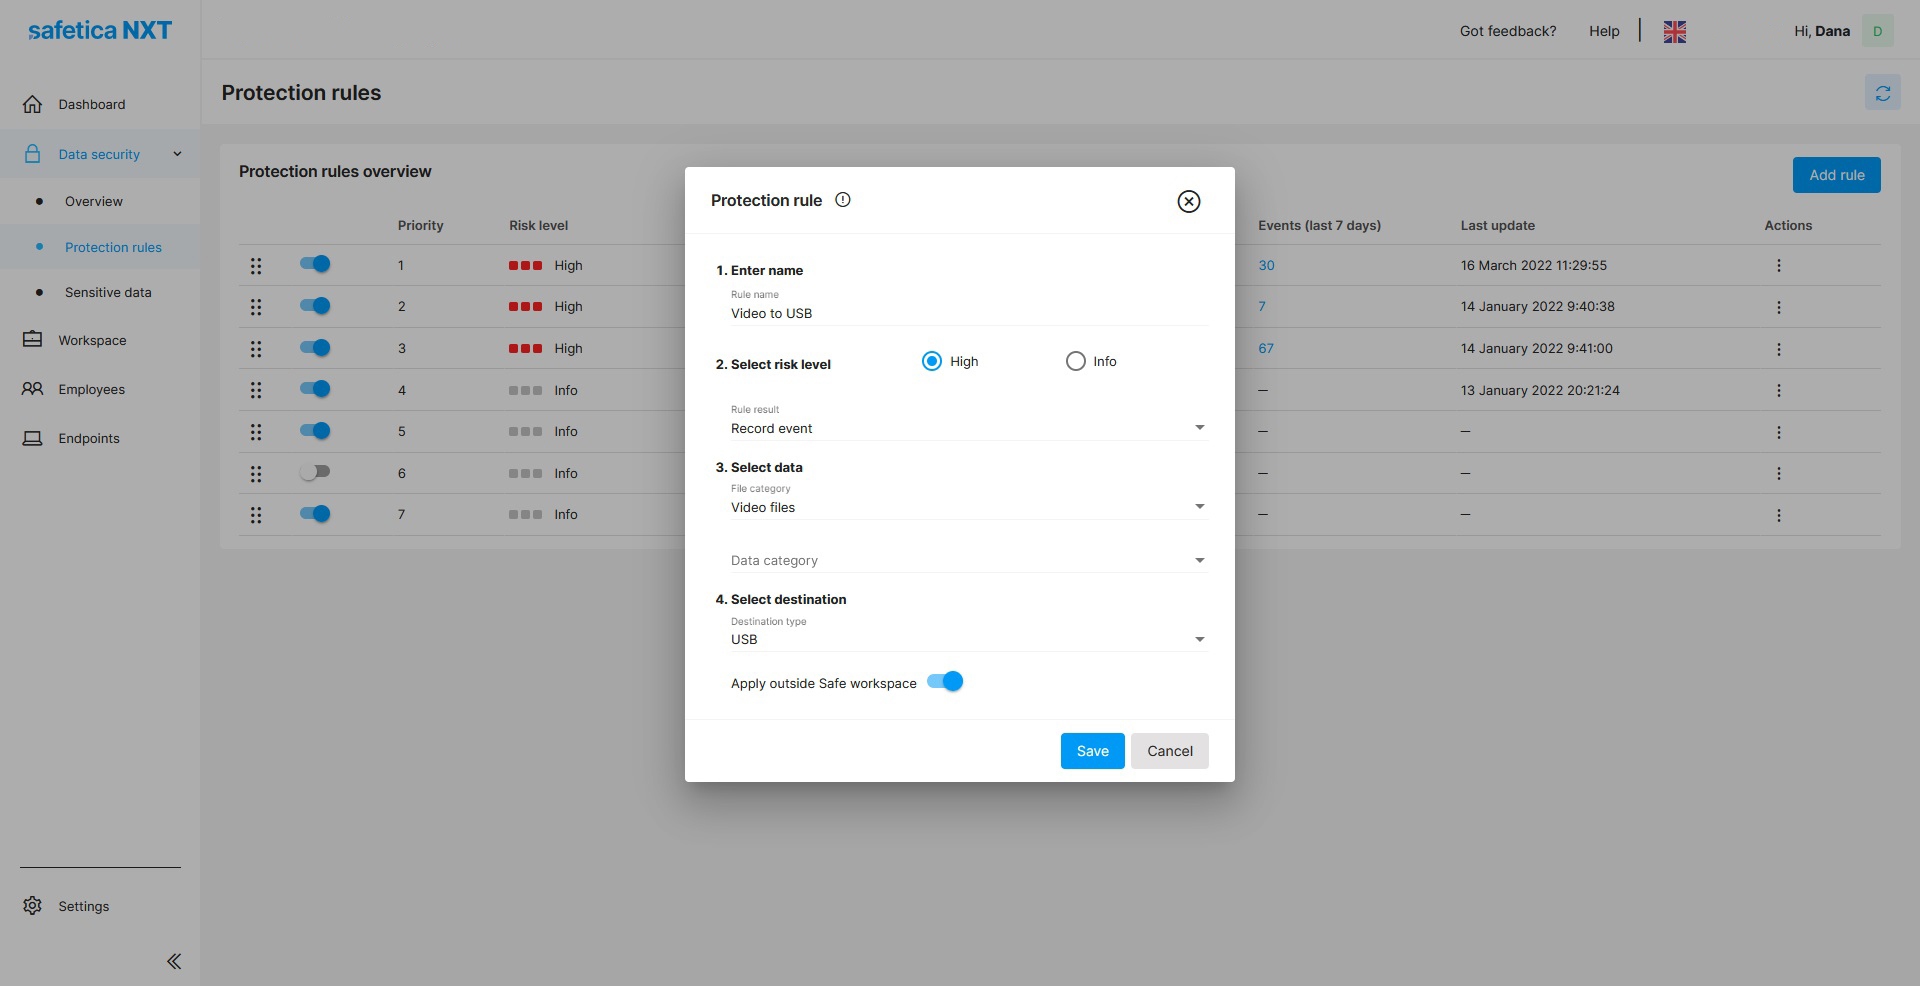Open actions menu for 16 March 2022 rule
This screenshot has height=986, width=1920.
click(x=1778, y=266)
